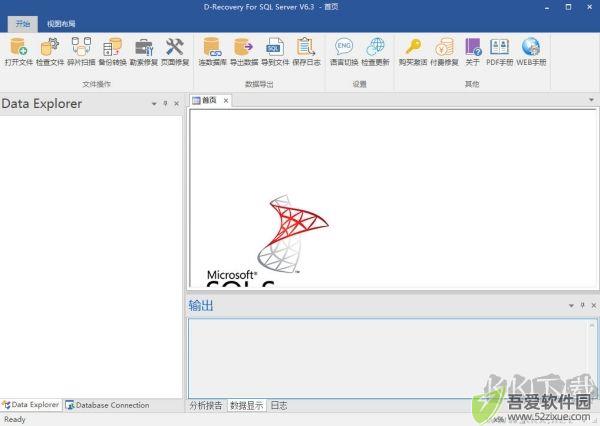This screenshot has width=600, height=426.
Task: Open the 输出 panel options dropdown
Action: (x=571, y=305)
